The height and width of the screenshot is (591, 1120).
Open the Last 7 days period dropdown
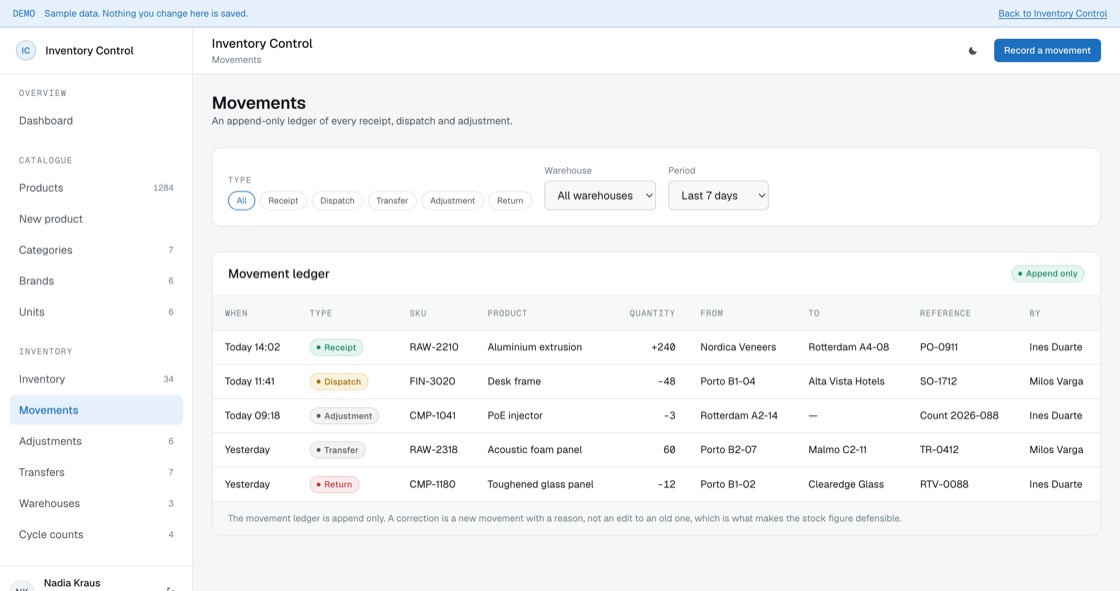pos(718,196)
